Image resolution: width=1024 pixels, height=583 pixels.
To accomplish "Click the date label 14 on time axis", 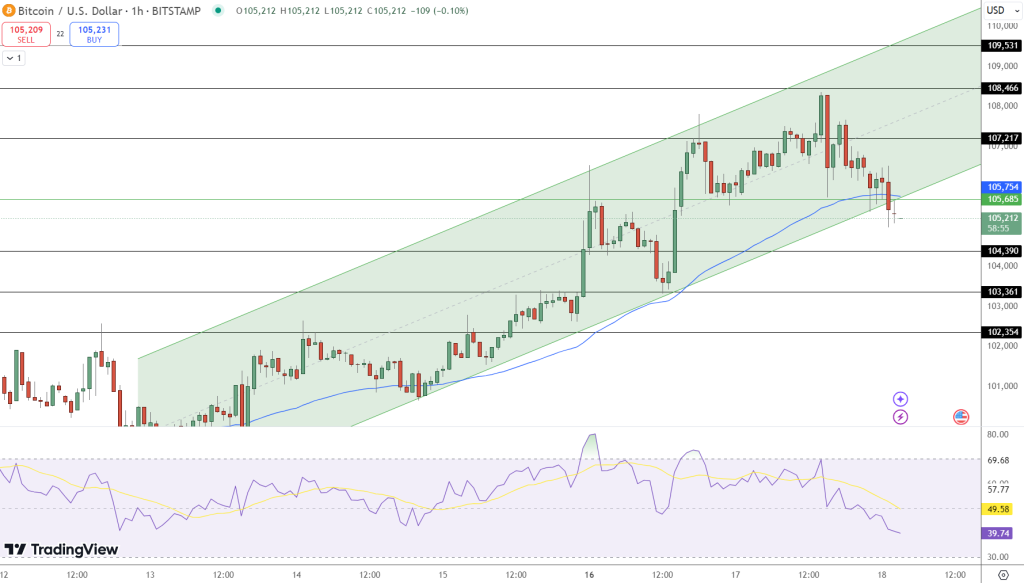I will click(296, 575).
